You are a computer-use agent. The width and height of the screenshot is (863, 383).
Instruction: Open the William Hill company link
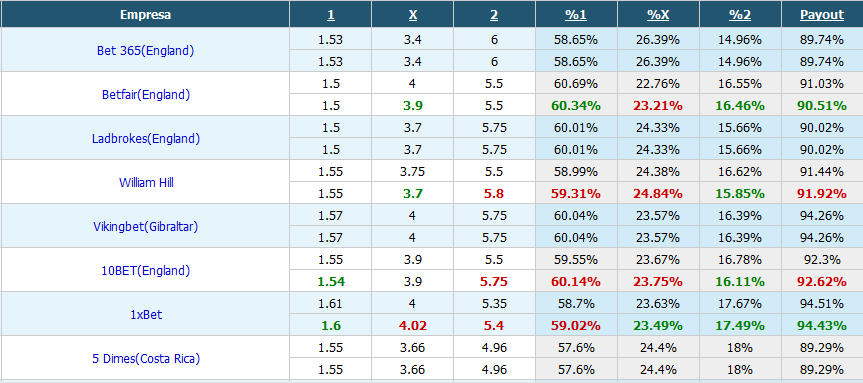(146, 183)
